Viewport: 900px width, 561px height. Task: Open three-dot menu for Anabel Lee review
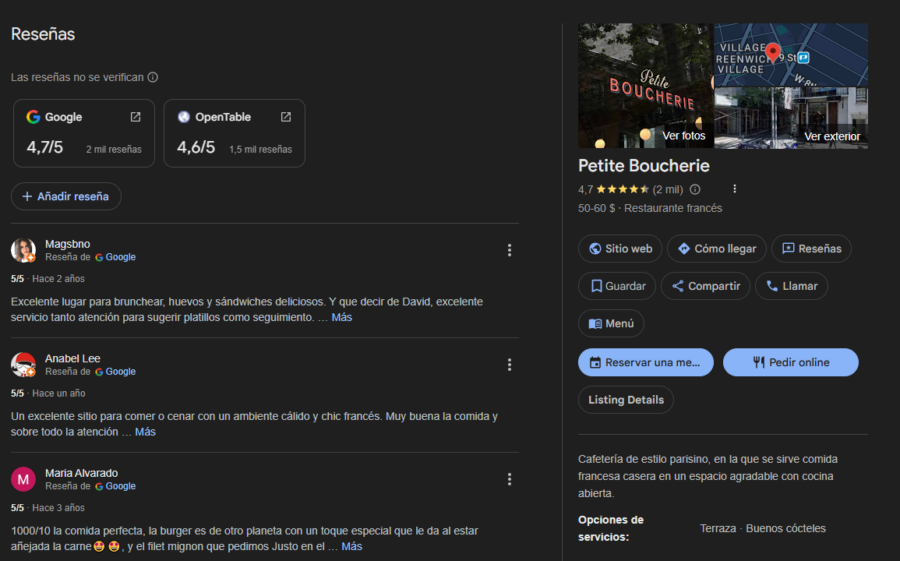pos(509,365)
